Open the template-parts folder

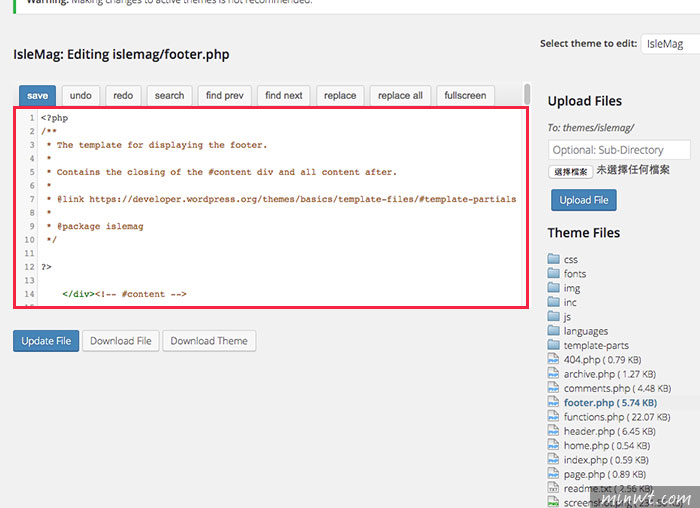point(596,346)
